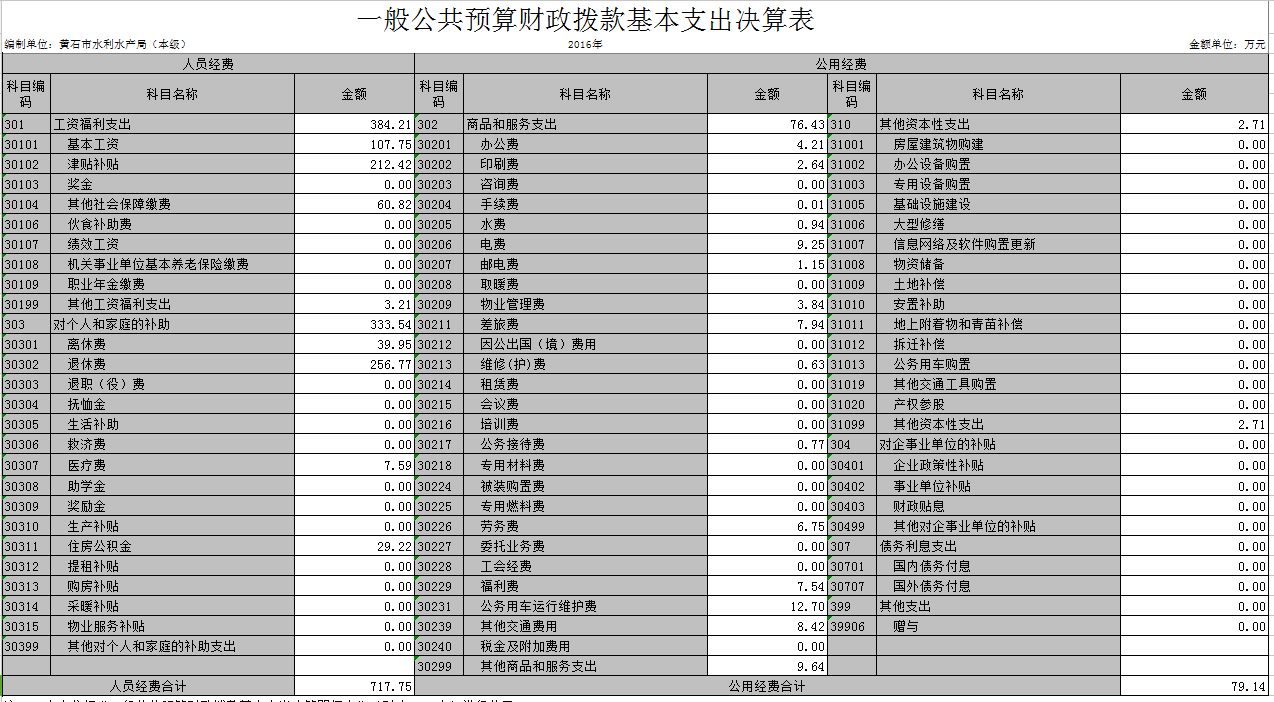
Task: Select the 因公出国（境）费用 cell
Action: pos(586,345)
